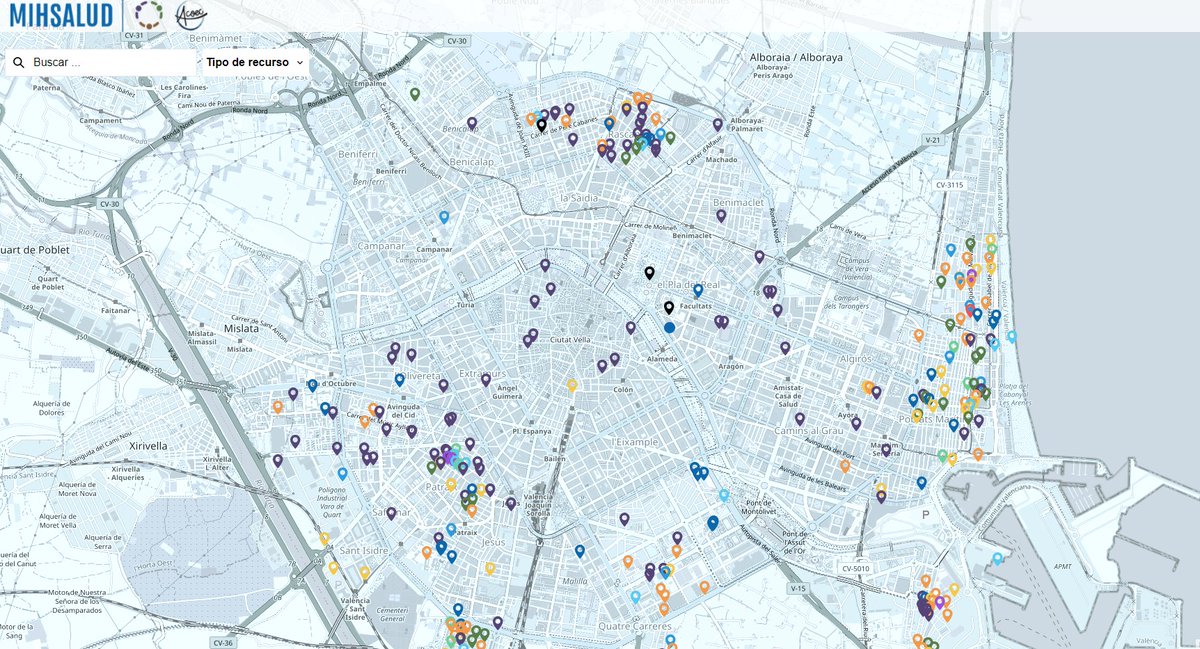Screen dimensions: 1200x649
Task: Select topmost light-blue marker of Cabanyal cluster
Action: coord(950,249)
